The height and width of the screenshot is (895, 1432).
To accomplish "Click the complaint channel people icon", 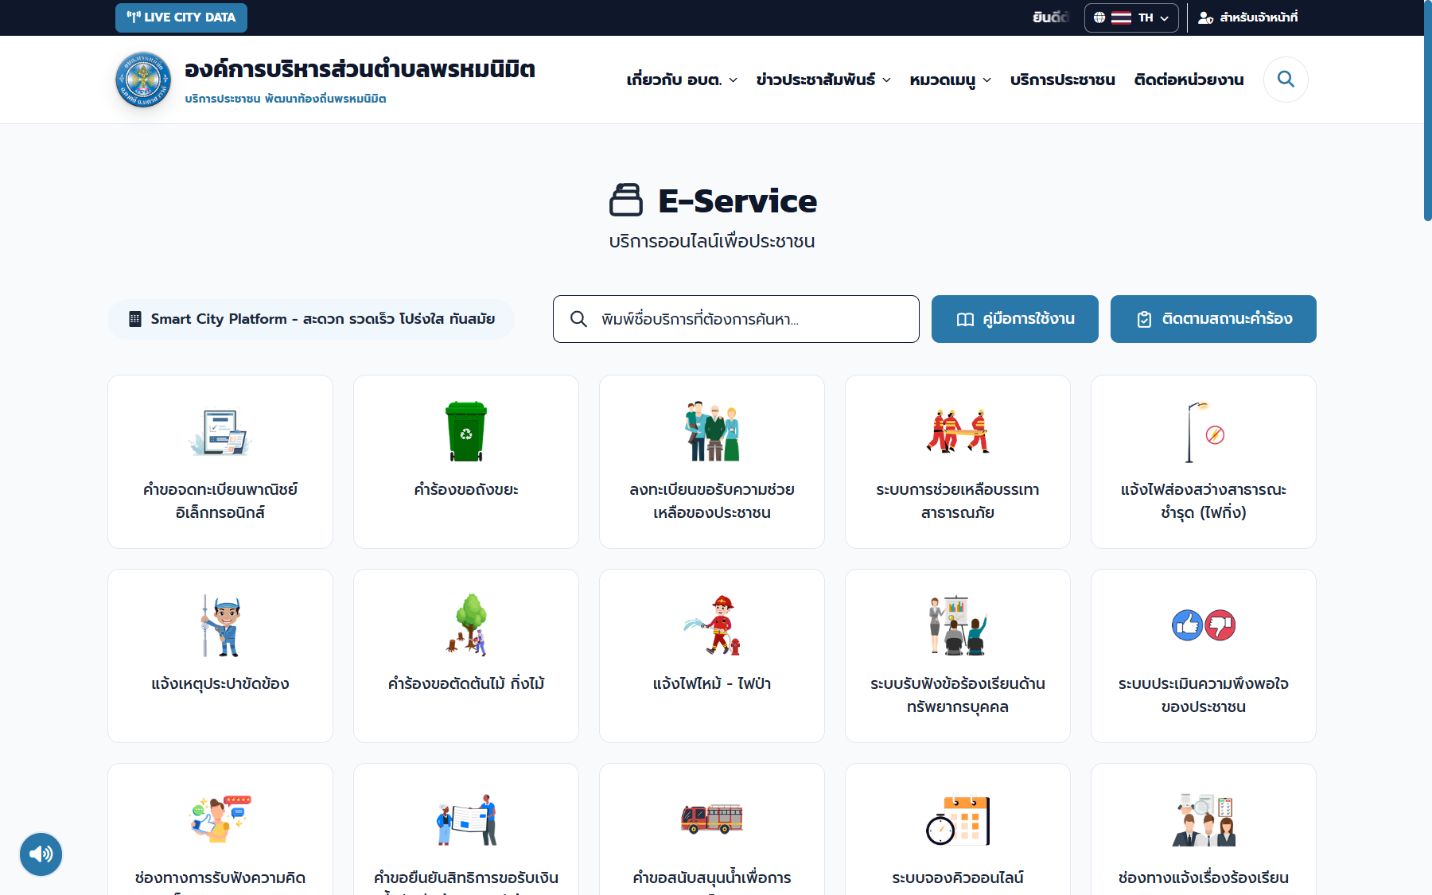I will point(1204,820).
